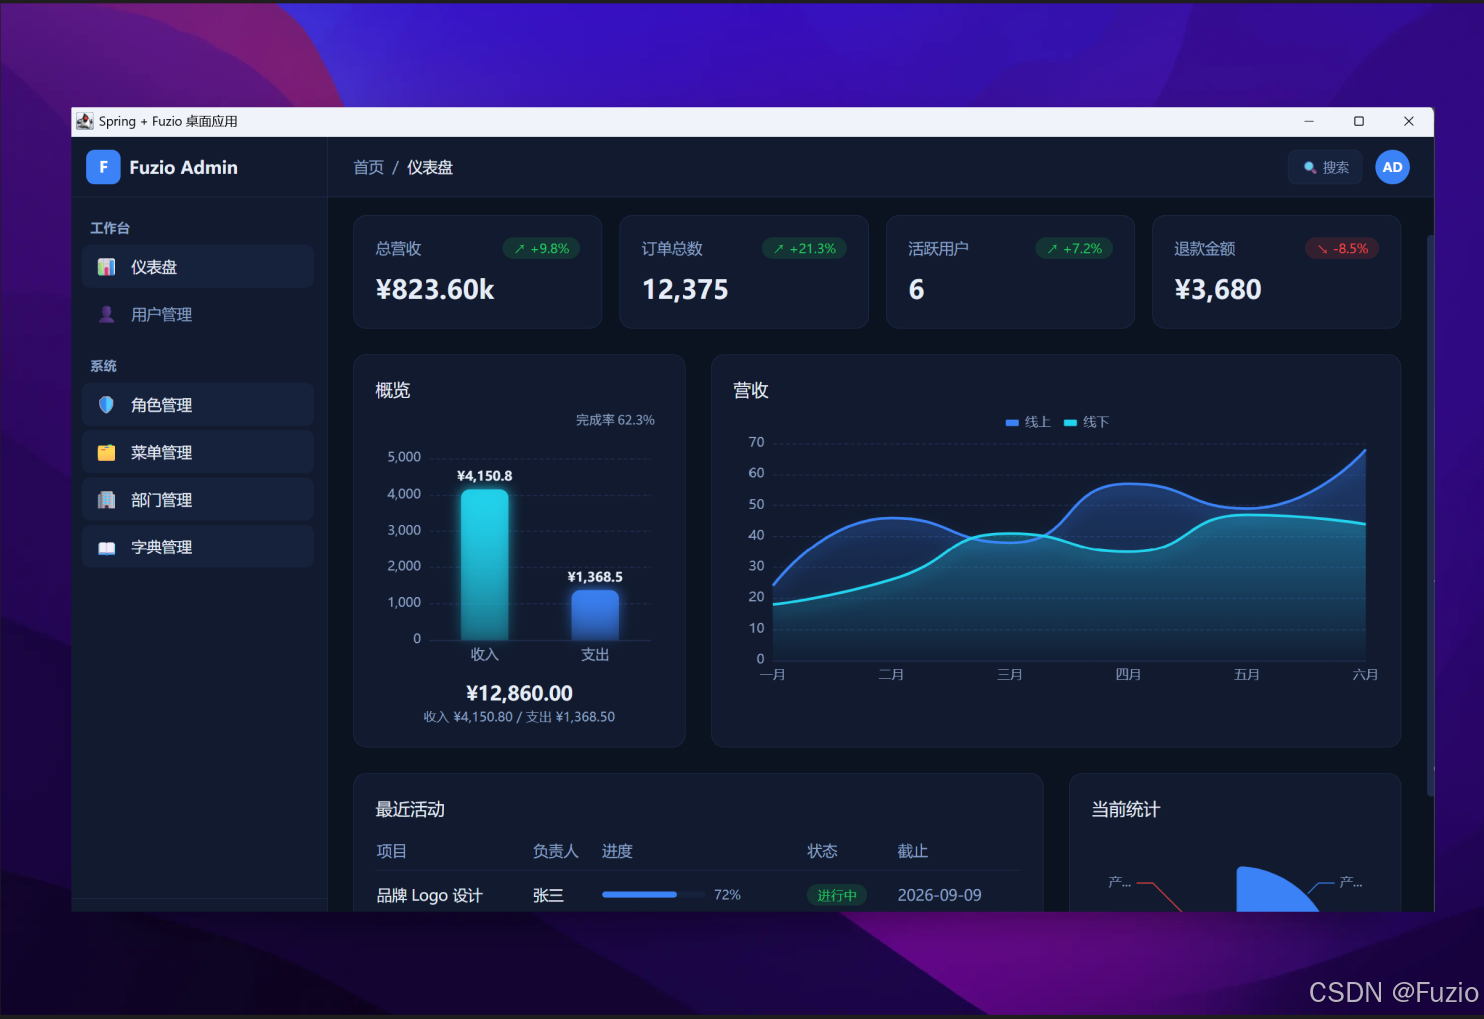Click the -8.5% trend badge on 退款金额
Screen dimensions: 1484x1019
tap(1342, 248)
